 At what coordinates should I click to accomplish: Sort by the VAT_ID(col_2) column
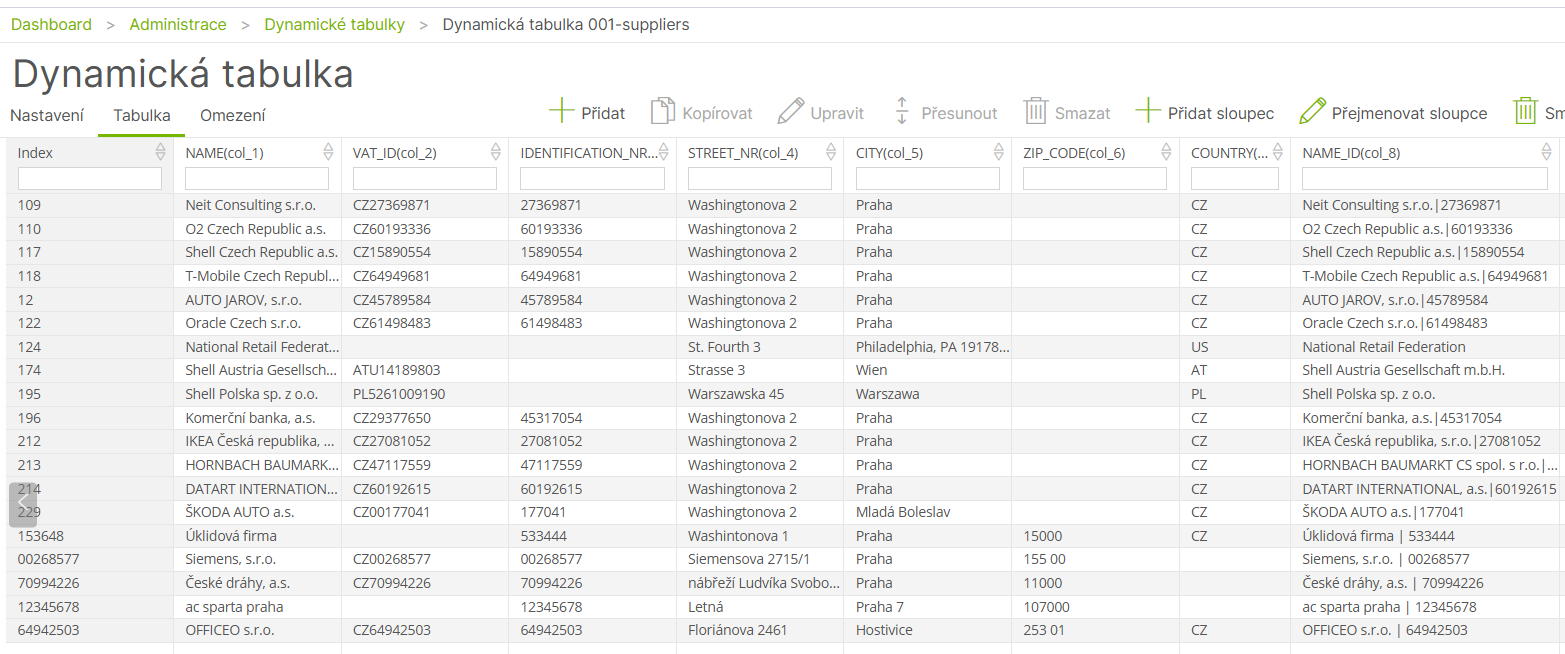496,152
